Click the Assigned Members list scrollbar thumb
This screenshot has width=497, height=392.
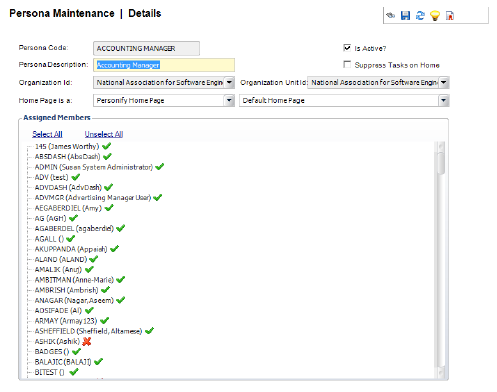tap(441, 163)
